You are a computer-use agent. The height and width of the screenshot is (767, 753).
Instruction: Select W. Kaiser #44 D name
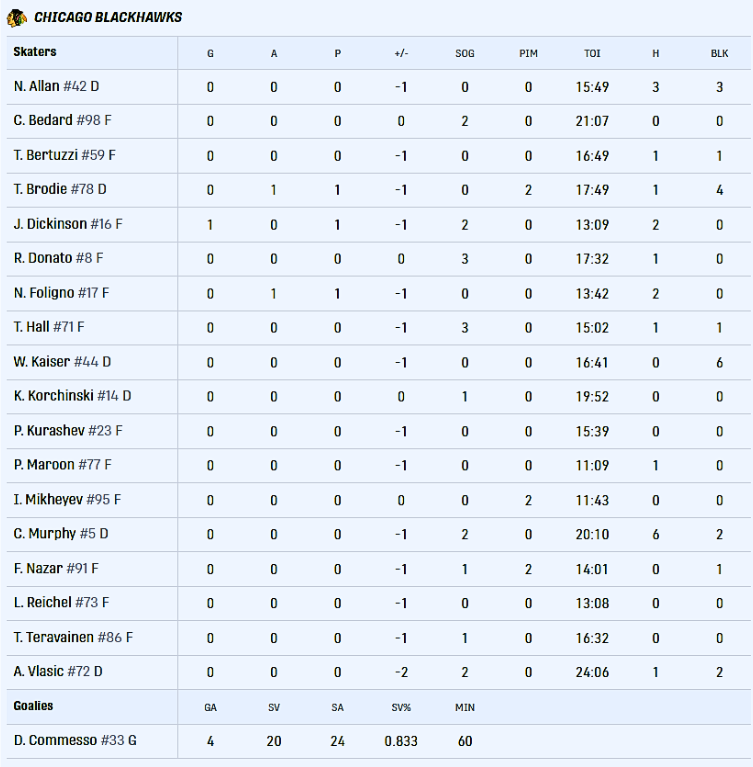[62, 362]
